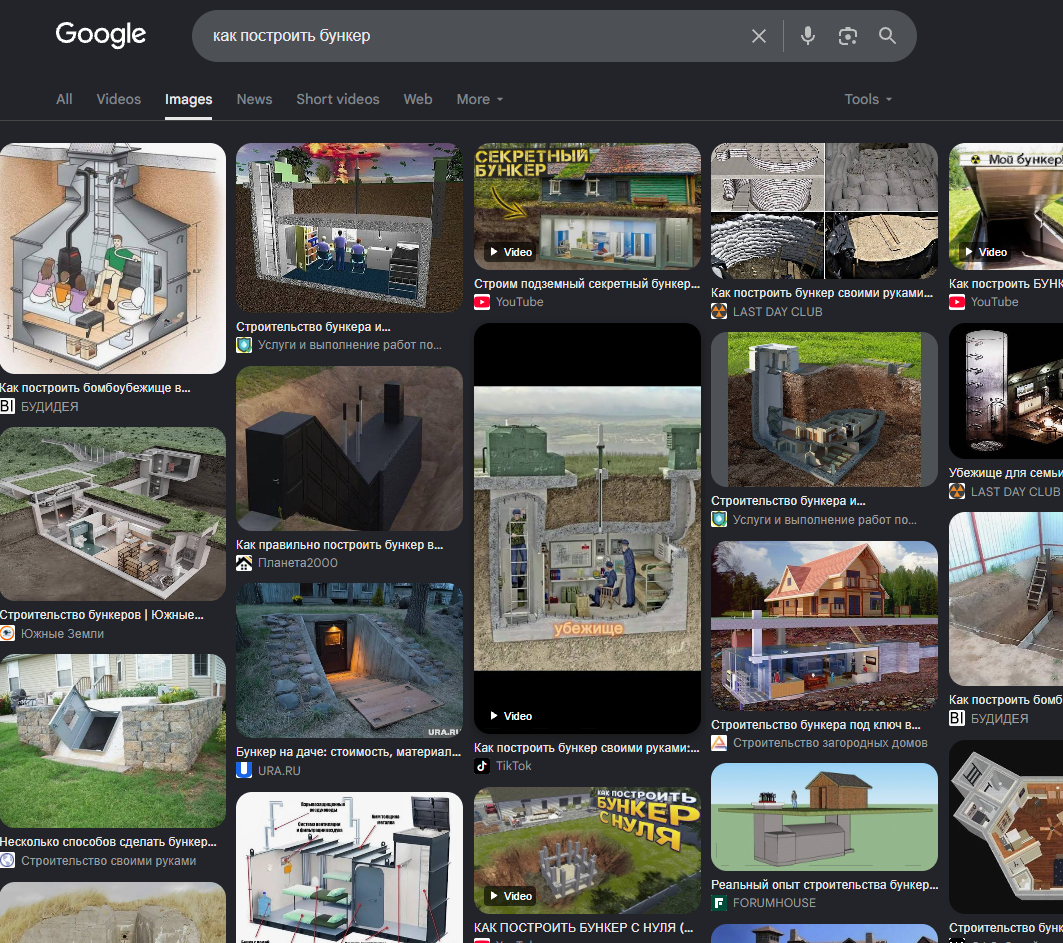Click YouTube icon under 'Строим подземный секретный бункер'
The height and width of the screenshot is (943, 1063).
(x=482, y=302)
